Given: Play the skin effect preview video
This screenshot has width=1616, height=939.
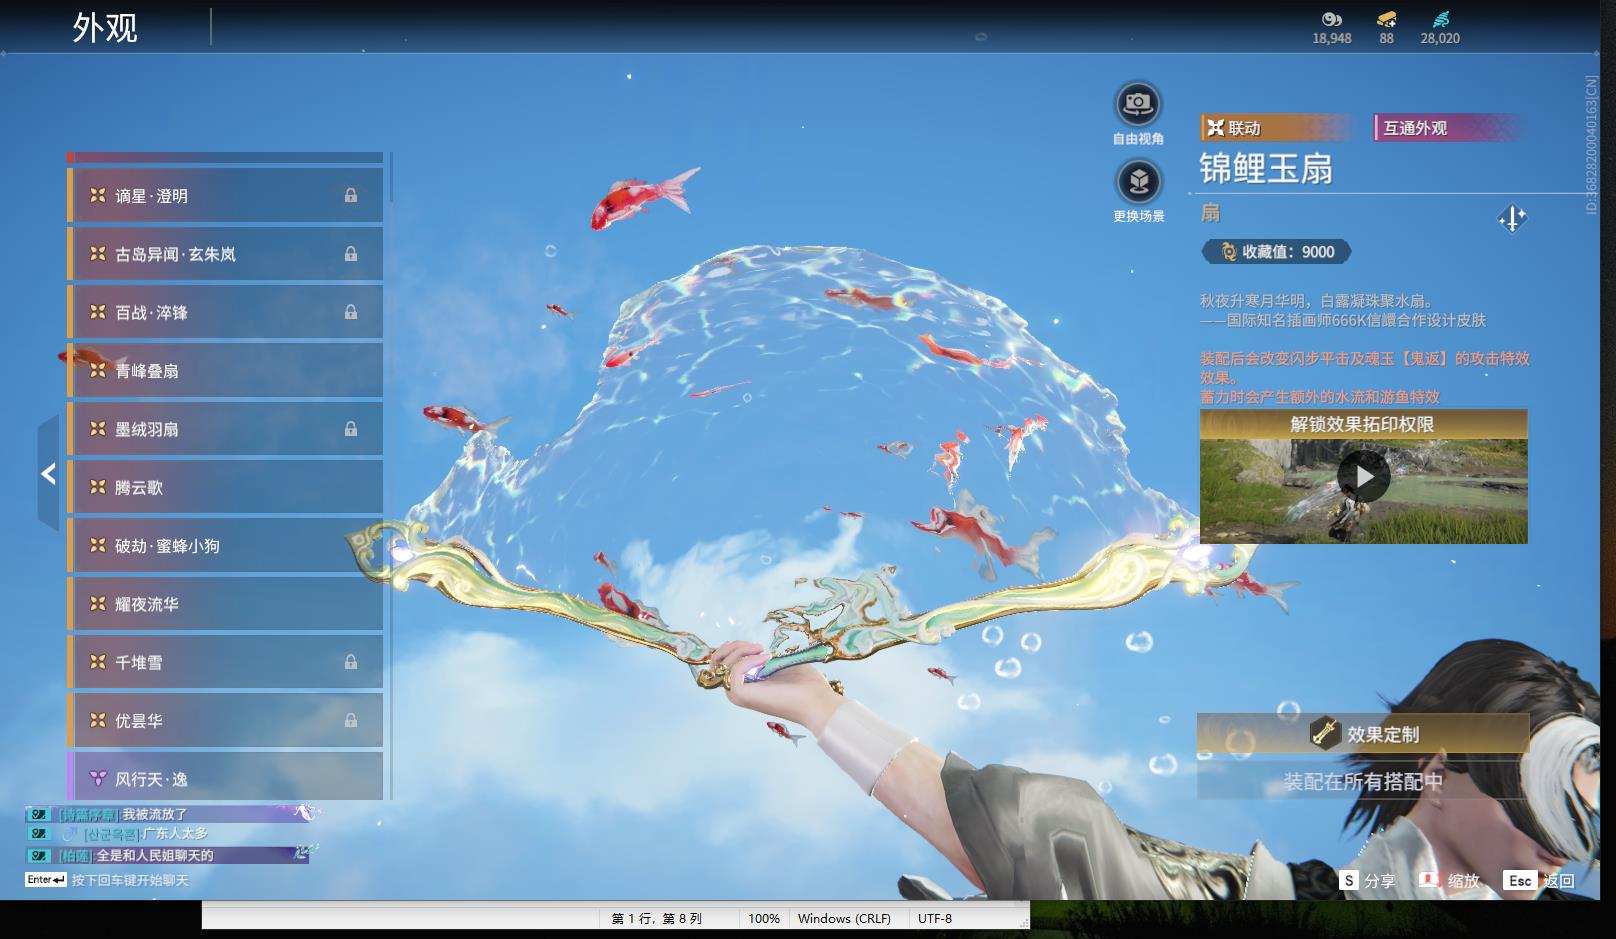Looking at the screenshot, I should [x=1363, y=477].
